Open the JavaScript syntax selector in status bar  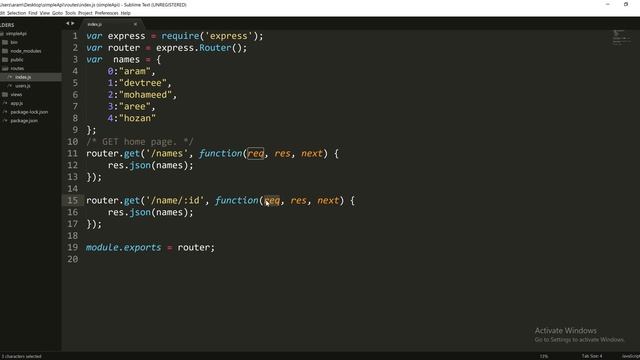tap(631, 356)
